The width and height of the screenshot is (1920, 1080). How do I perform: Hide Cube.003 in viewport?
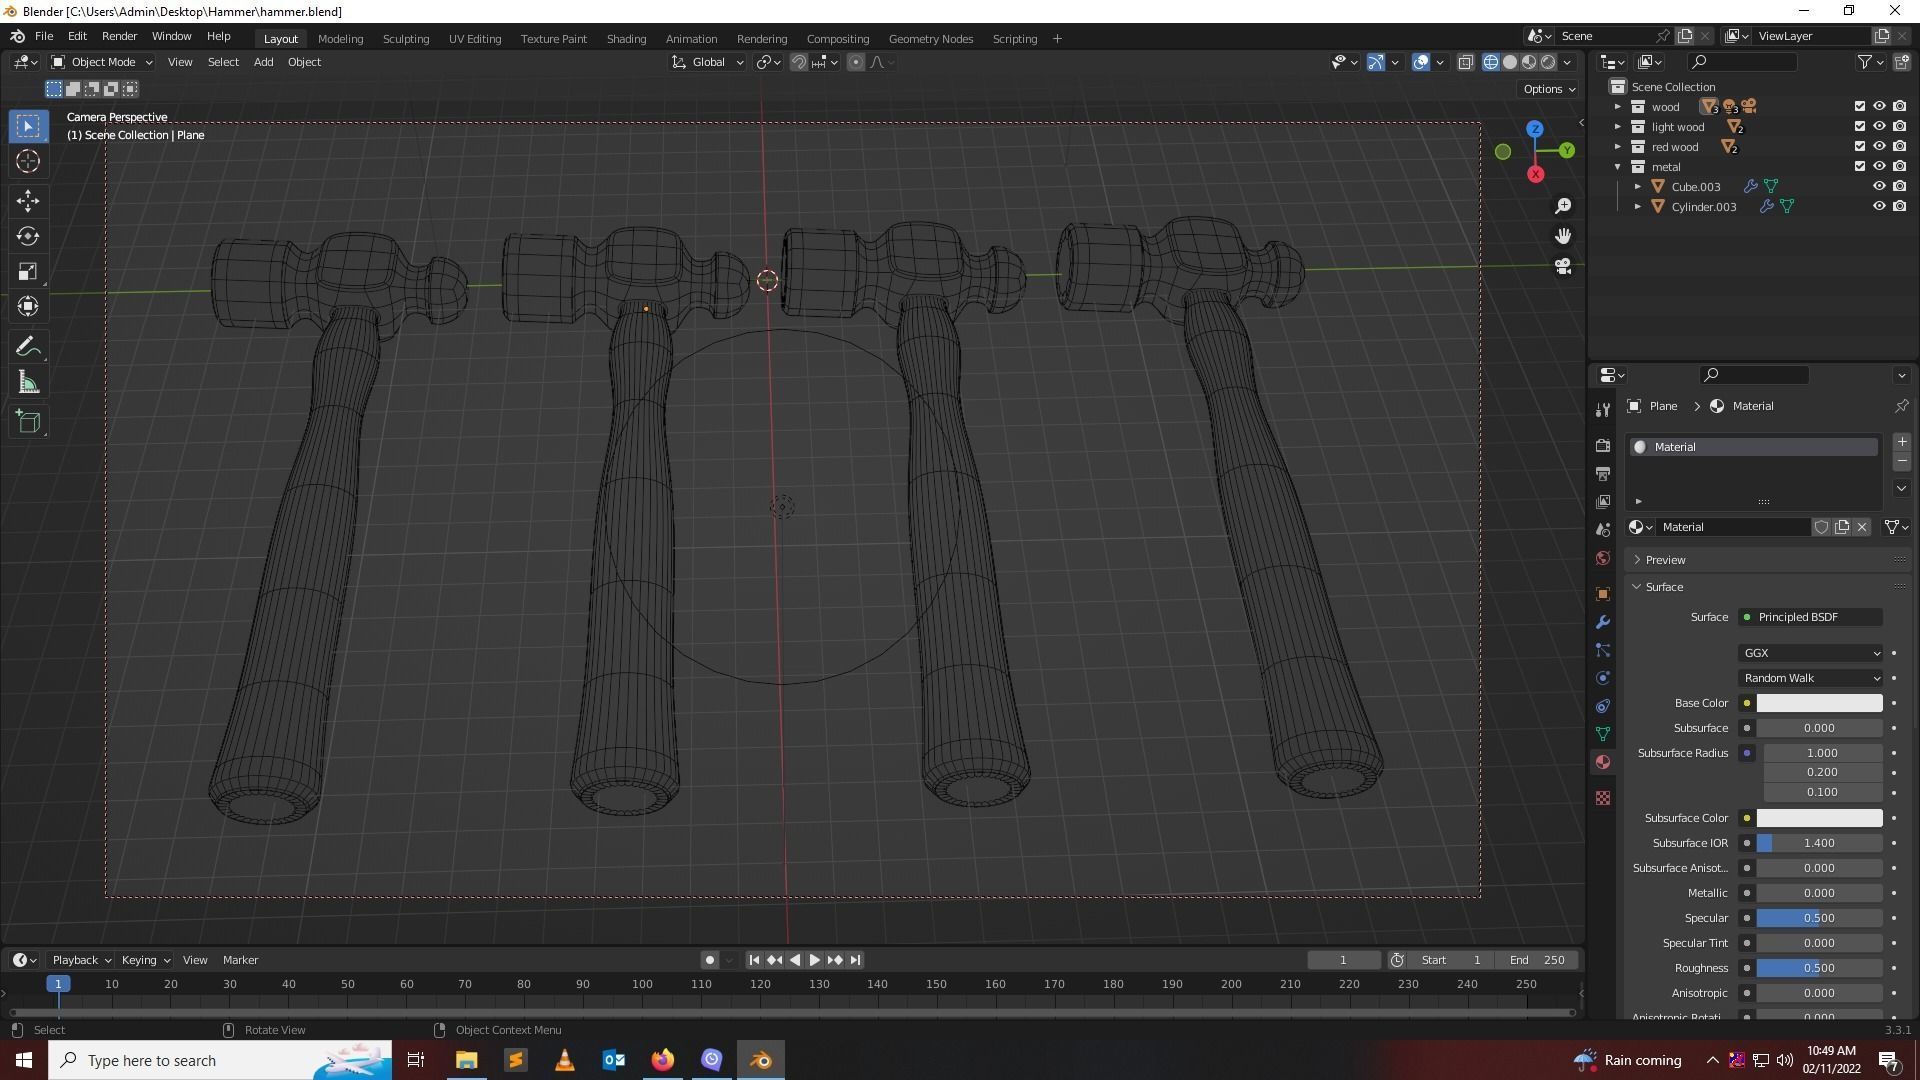1880,187
